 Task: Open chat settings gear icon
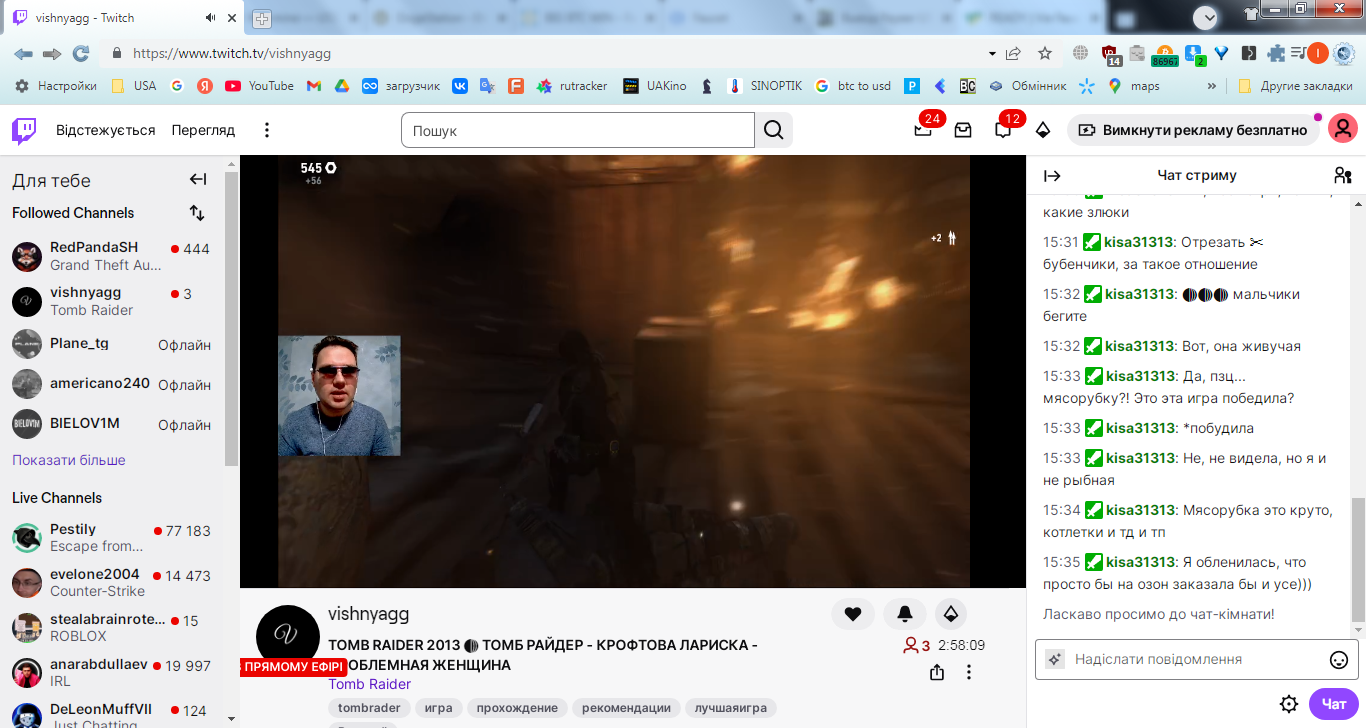click(1289, 704)
